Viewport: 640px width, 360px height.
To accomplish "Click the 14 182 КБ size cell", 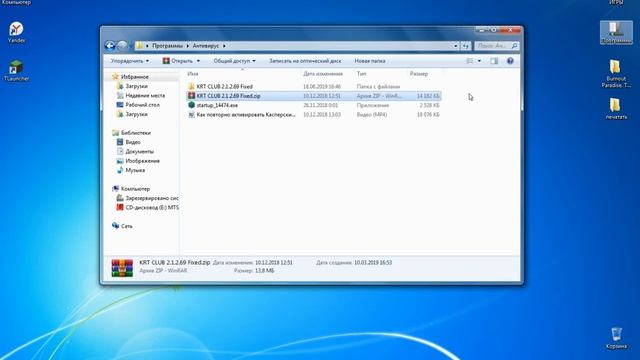I will pyautogui.click(x=428, y=96).
